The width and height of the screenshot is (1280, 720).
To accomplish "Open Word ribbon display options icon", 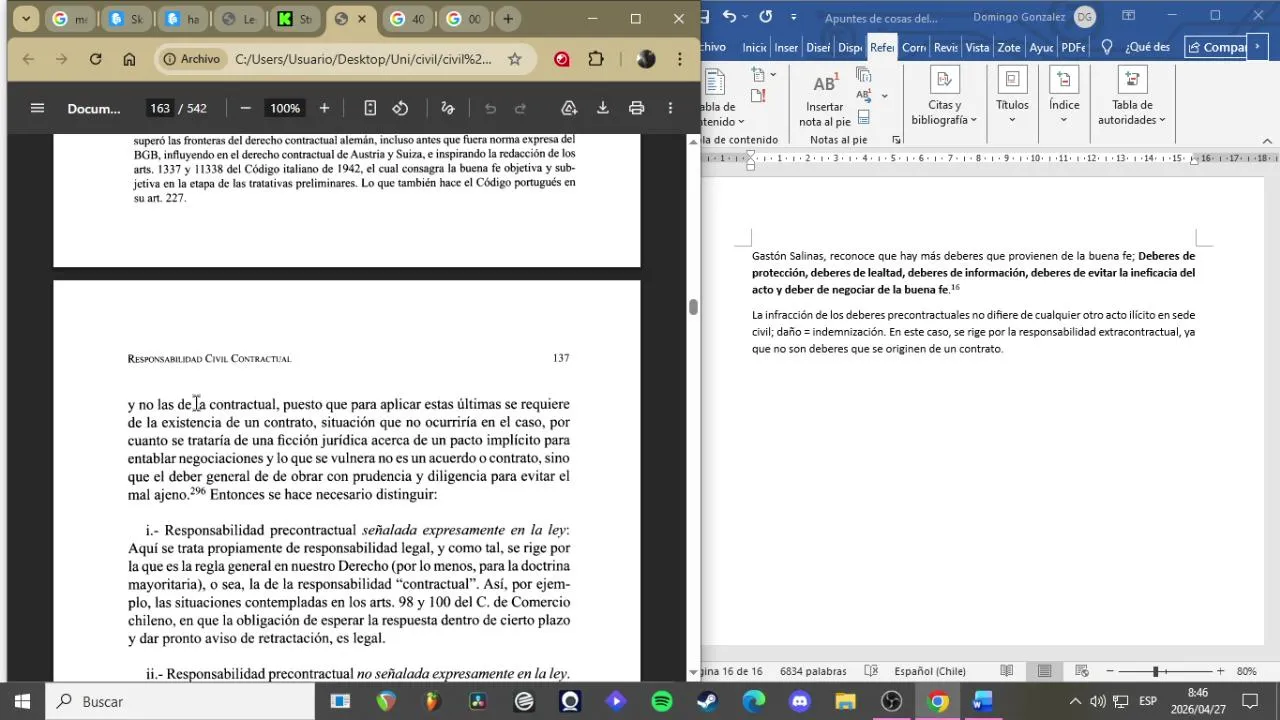I will coord(1128,16).
